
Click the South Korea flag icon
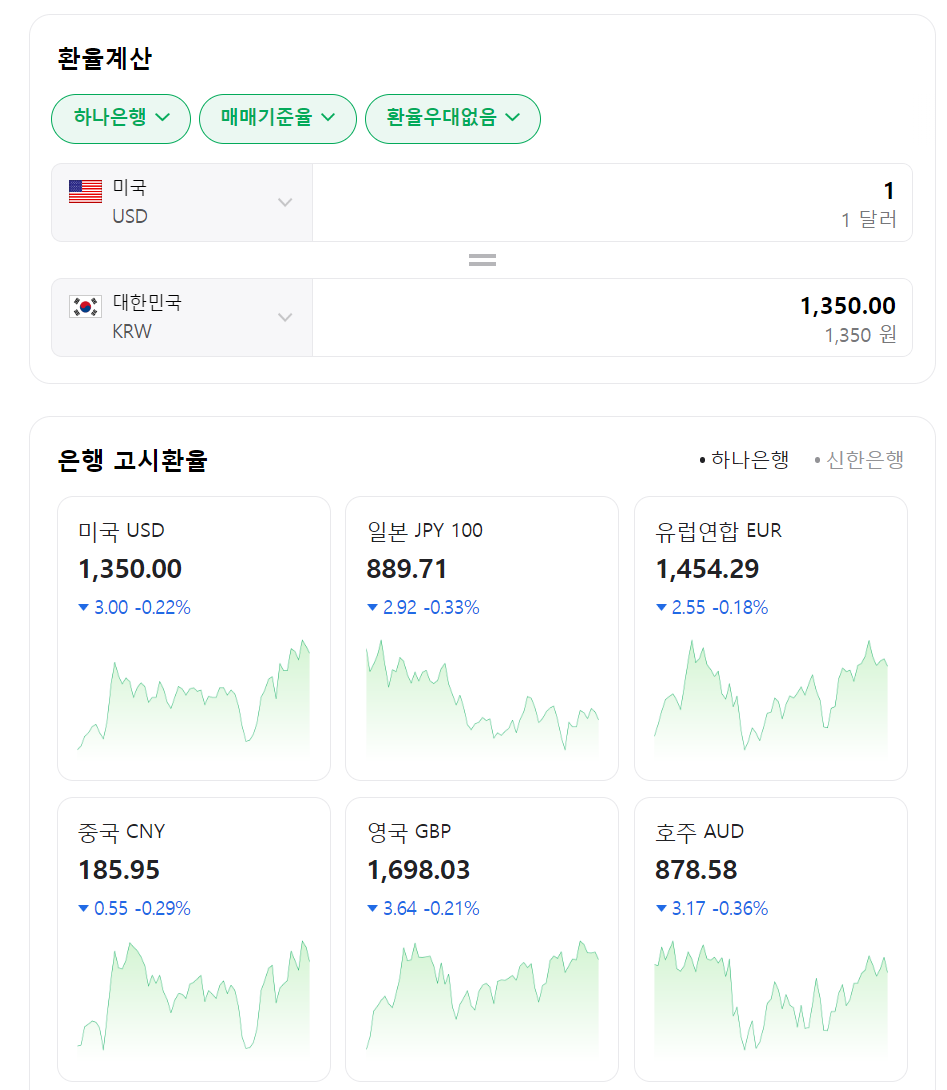pyautogui.click(x=86, y=306)
